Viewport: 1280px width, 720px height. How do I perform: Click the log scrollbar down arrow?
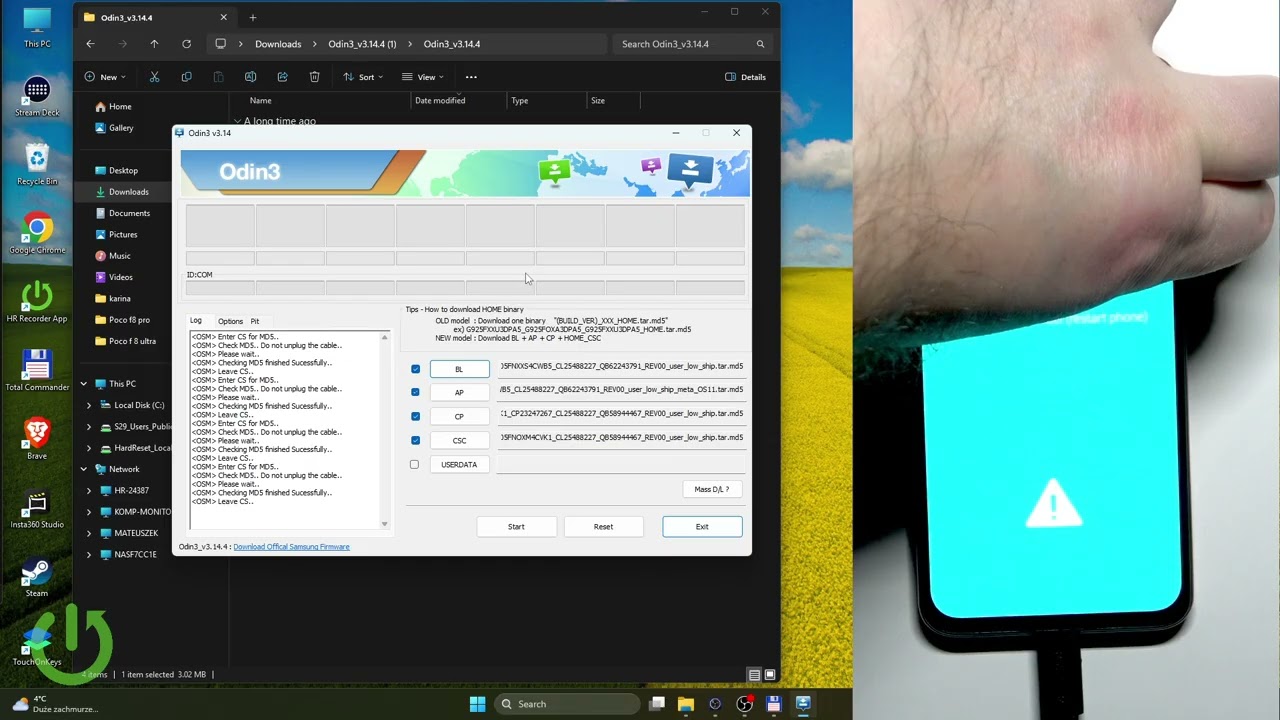[384, 523]
